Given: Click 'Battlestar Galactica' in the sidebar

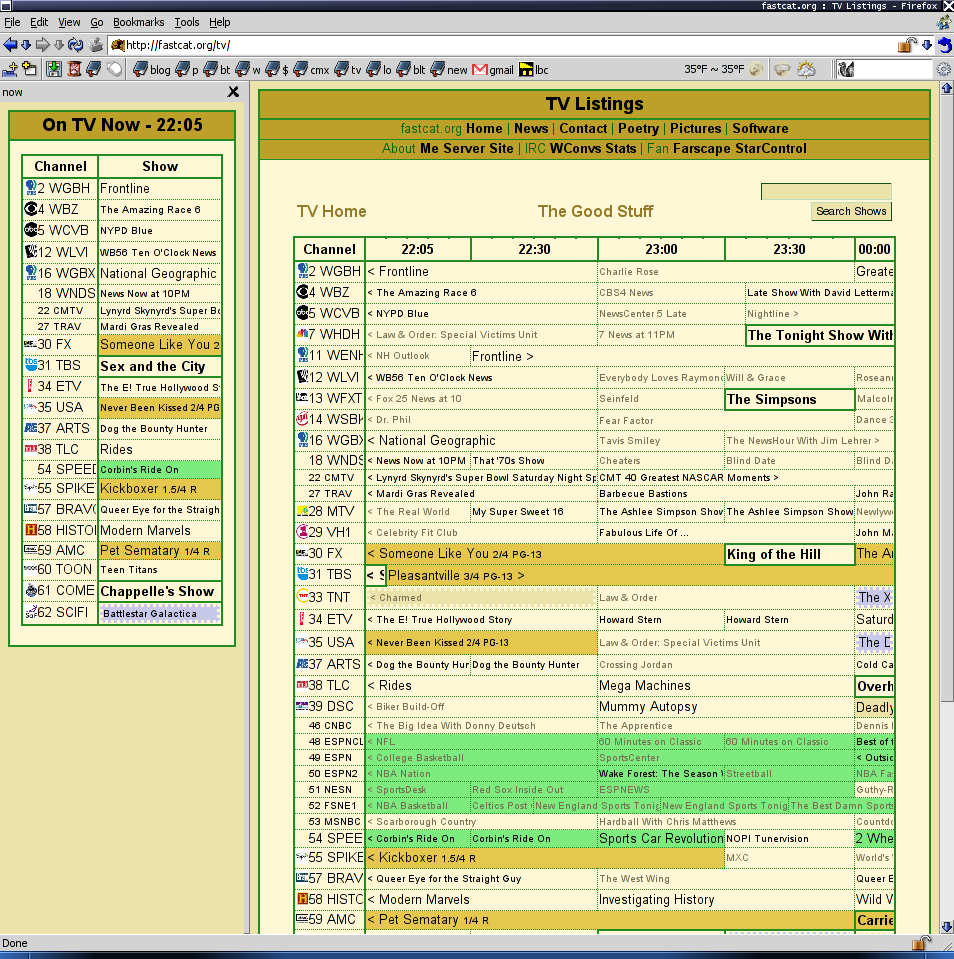Looking at the screenshot, I should [160, 613].
